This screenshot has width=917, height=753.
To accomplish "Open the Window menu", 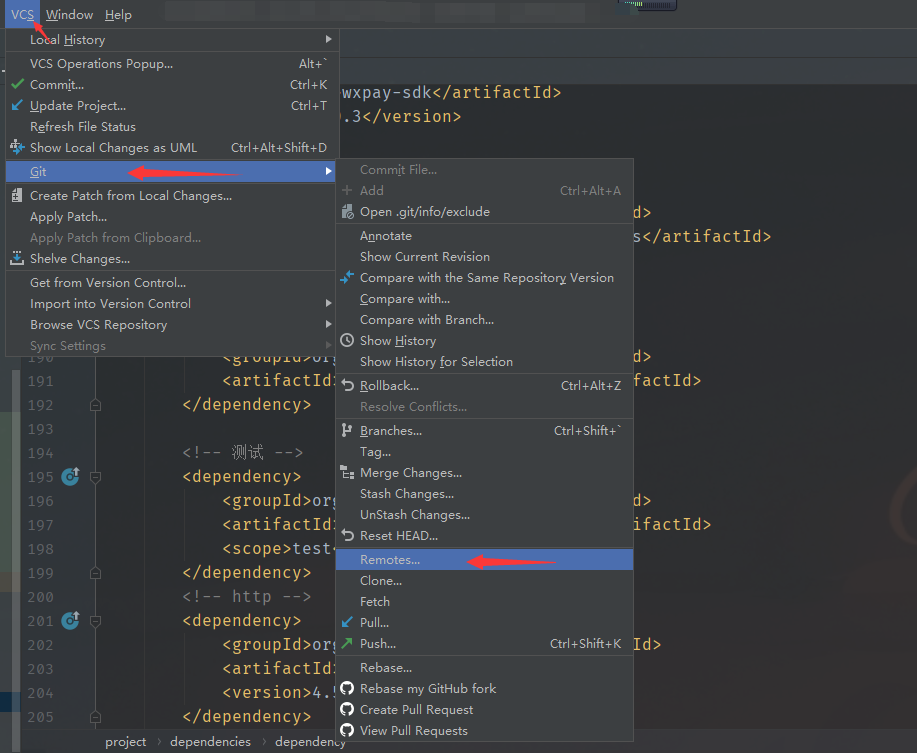I will click(x=70, y=15).
